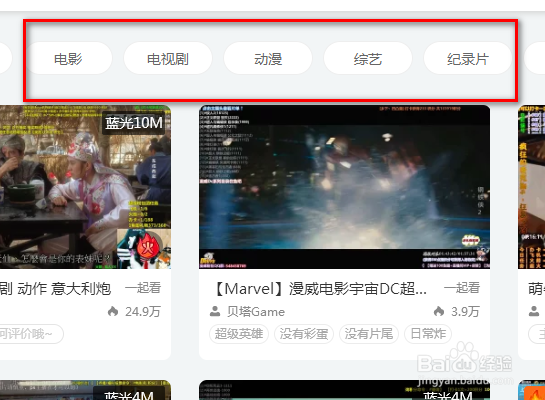Click the 【Marvel】漫威电影宇宙DC超... title
The image size is (545, 400).
click(x=320, y=289)
